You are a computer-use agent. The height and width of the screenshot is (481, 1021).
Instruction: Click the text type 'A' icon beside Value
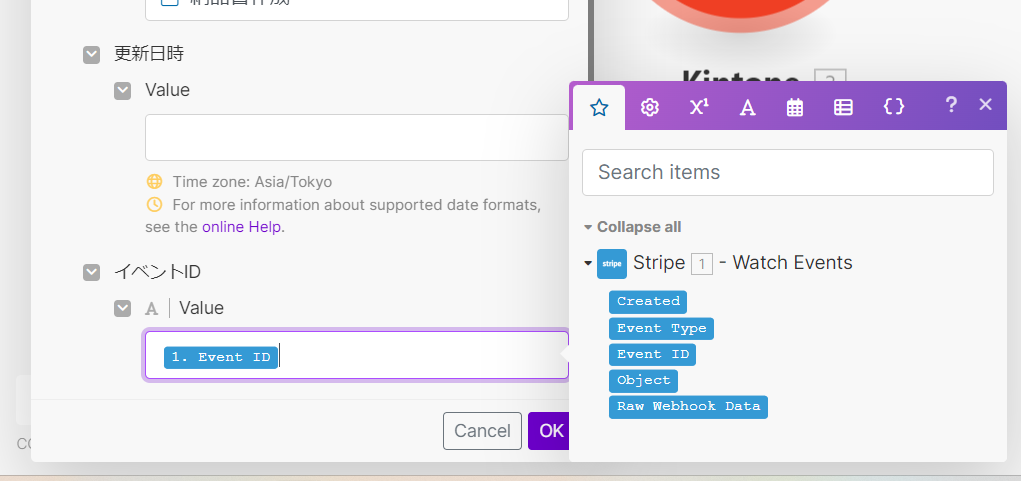click(152, 309)
